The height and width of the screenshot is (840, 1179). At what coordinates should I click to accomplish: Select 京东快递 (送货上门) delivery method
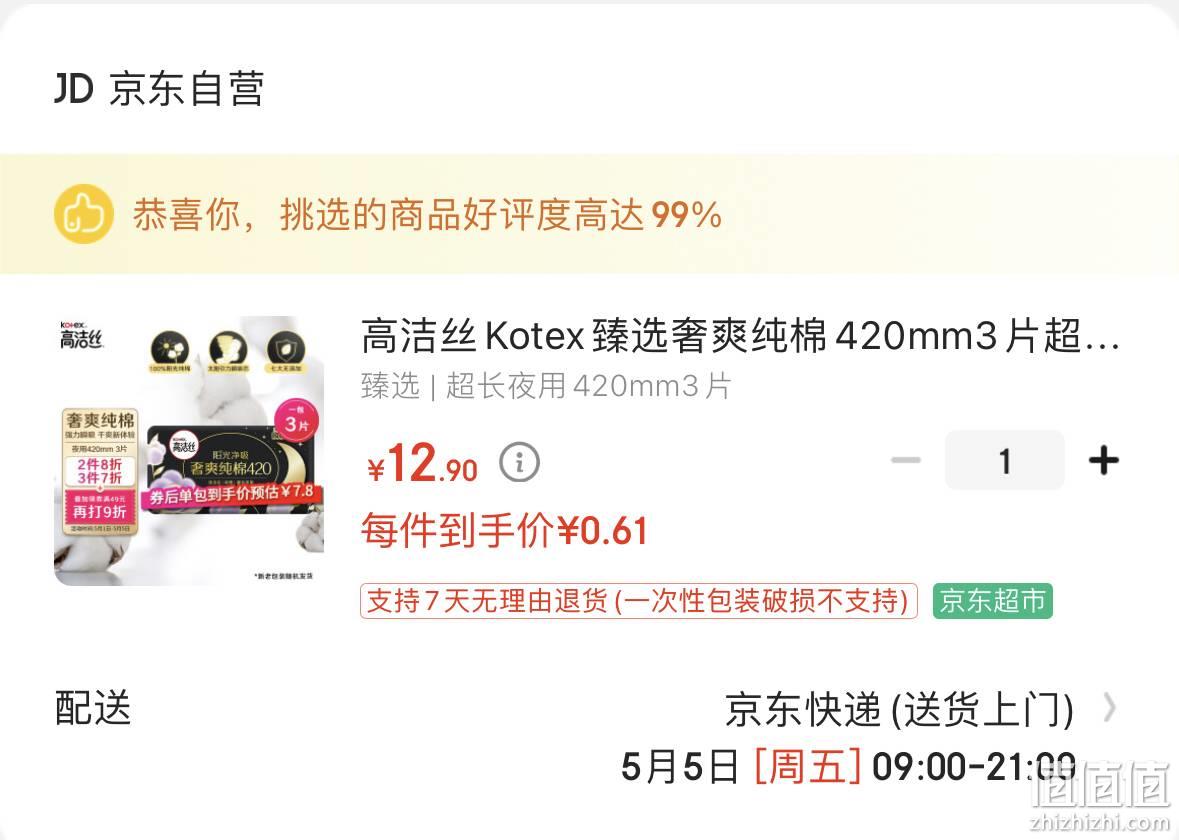click(899, 709)
